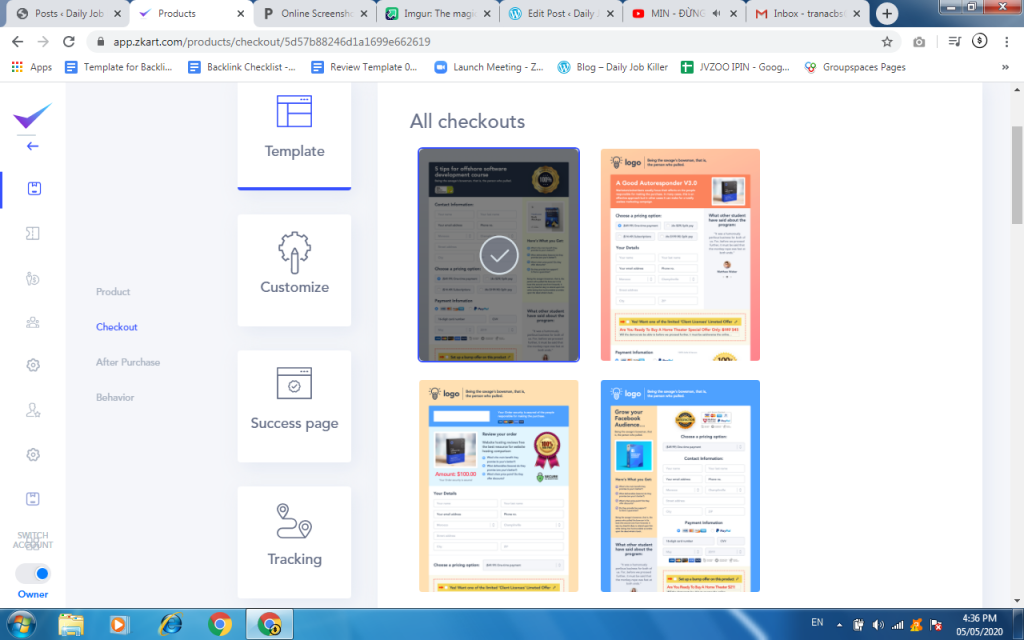Image resolution: width=1024 pixels, height=640 pixels.
Task: Choose the blue Facebook Audience checkout template
Action: tap(680, 486)
